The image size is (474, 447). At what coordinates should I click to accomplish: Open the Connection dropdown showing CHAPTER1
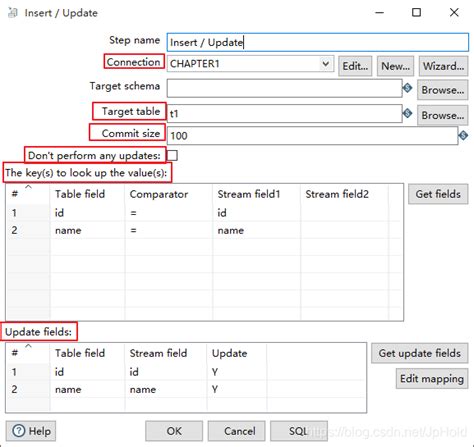click(250, 63)
